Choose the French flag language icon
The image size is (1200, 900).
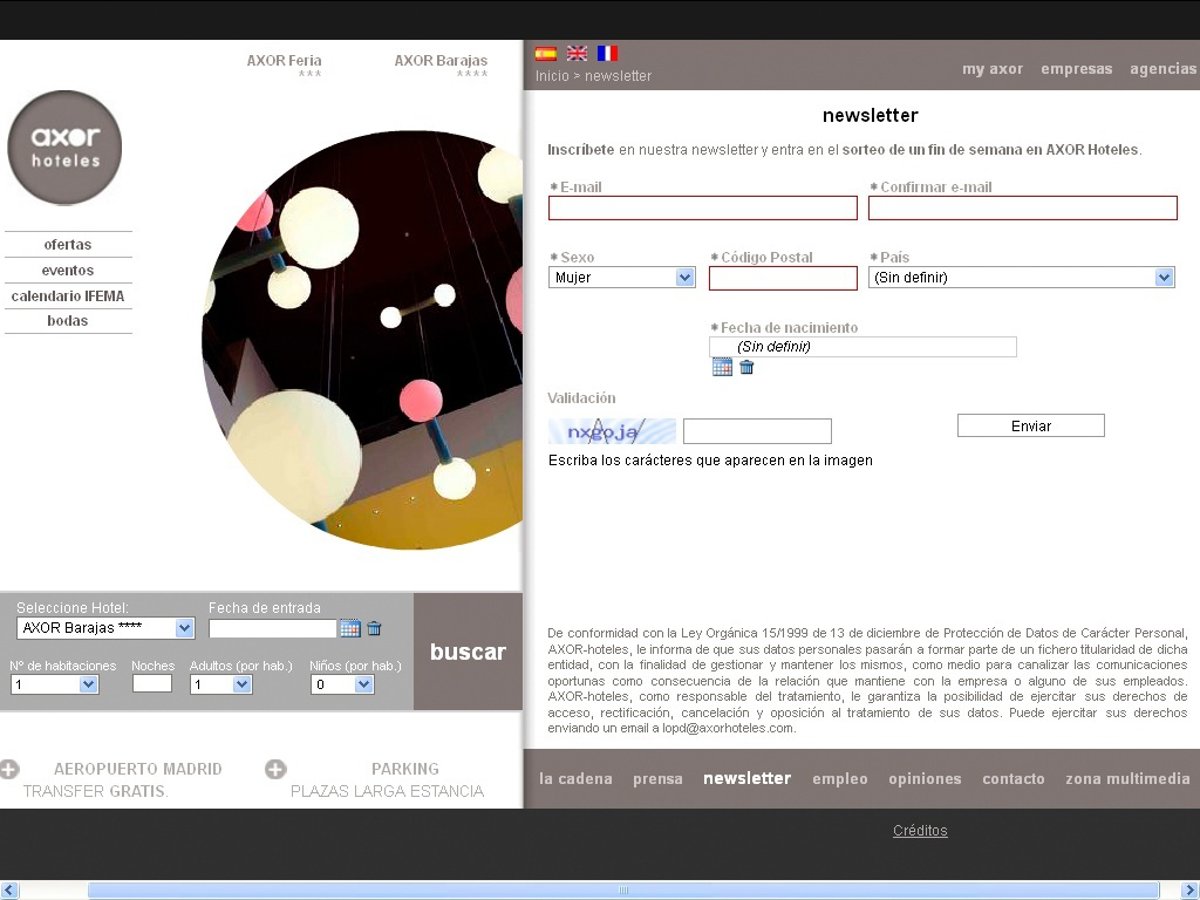[607, 54]
